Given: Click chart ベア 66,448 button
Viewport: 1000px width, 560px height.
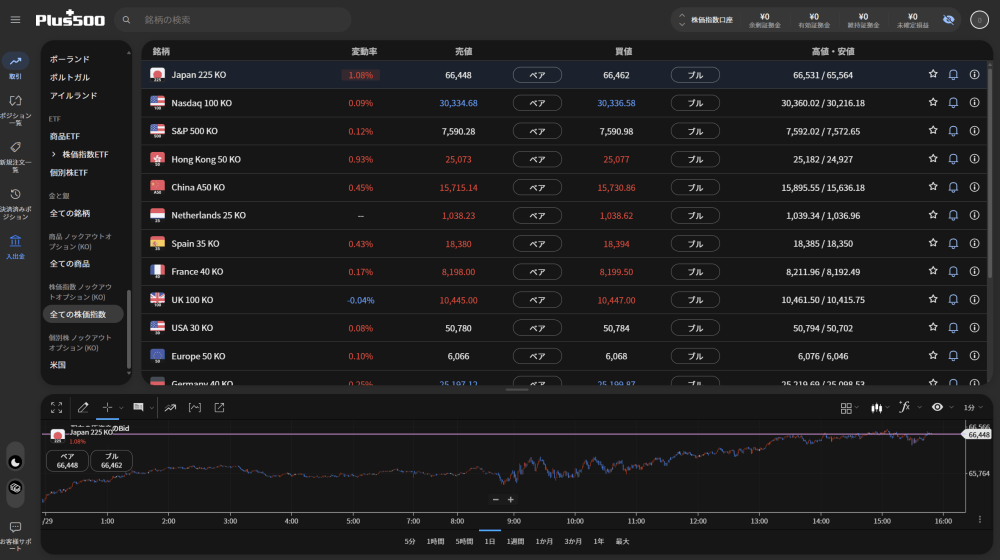Looking at the screenshot, I should (x=67, y=461).
